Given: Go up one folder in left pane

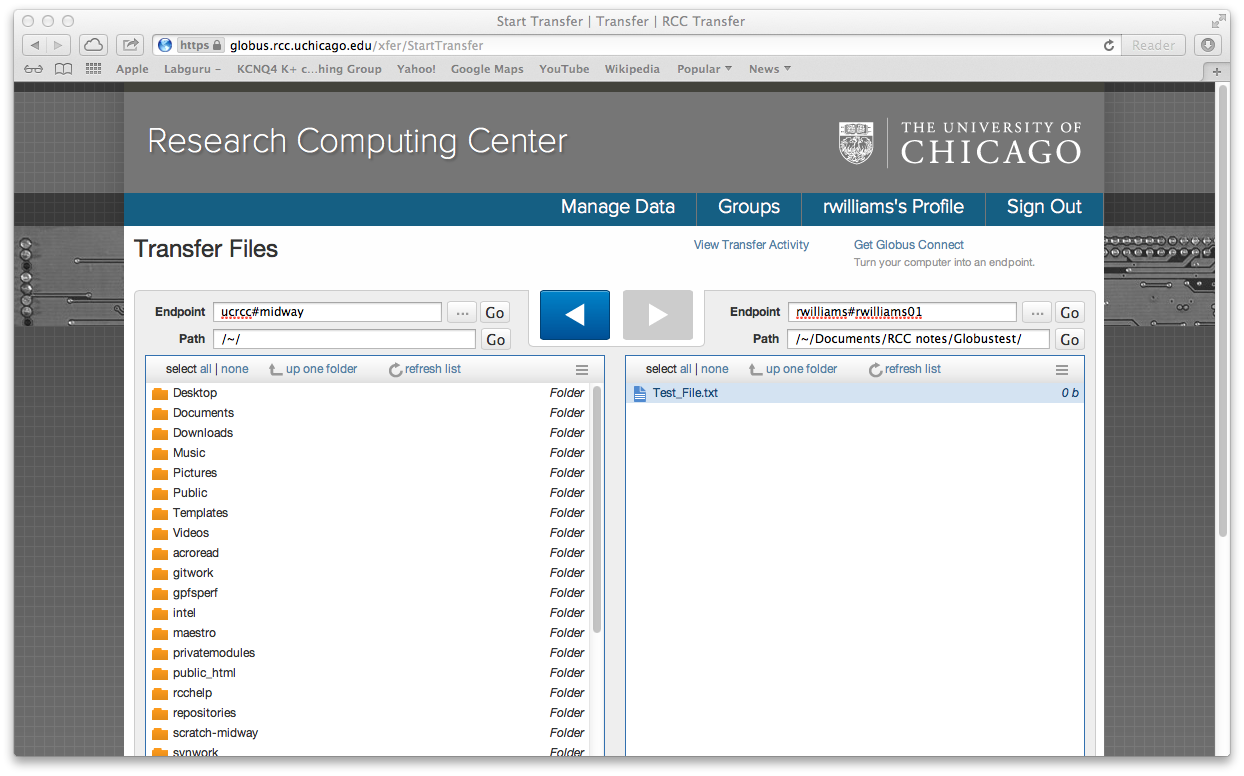Looking at the screenshot, I should pyautogui.click(x=313, y=369).
